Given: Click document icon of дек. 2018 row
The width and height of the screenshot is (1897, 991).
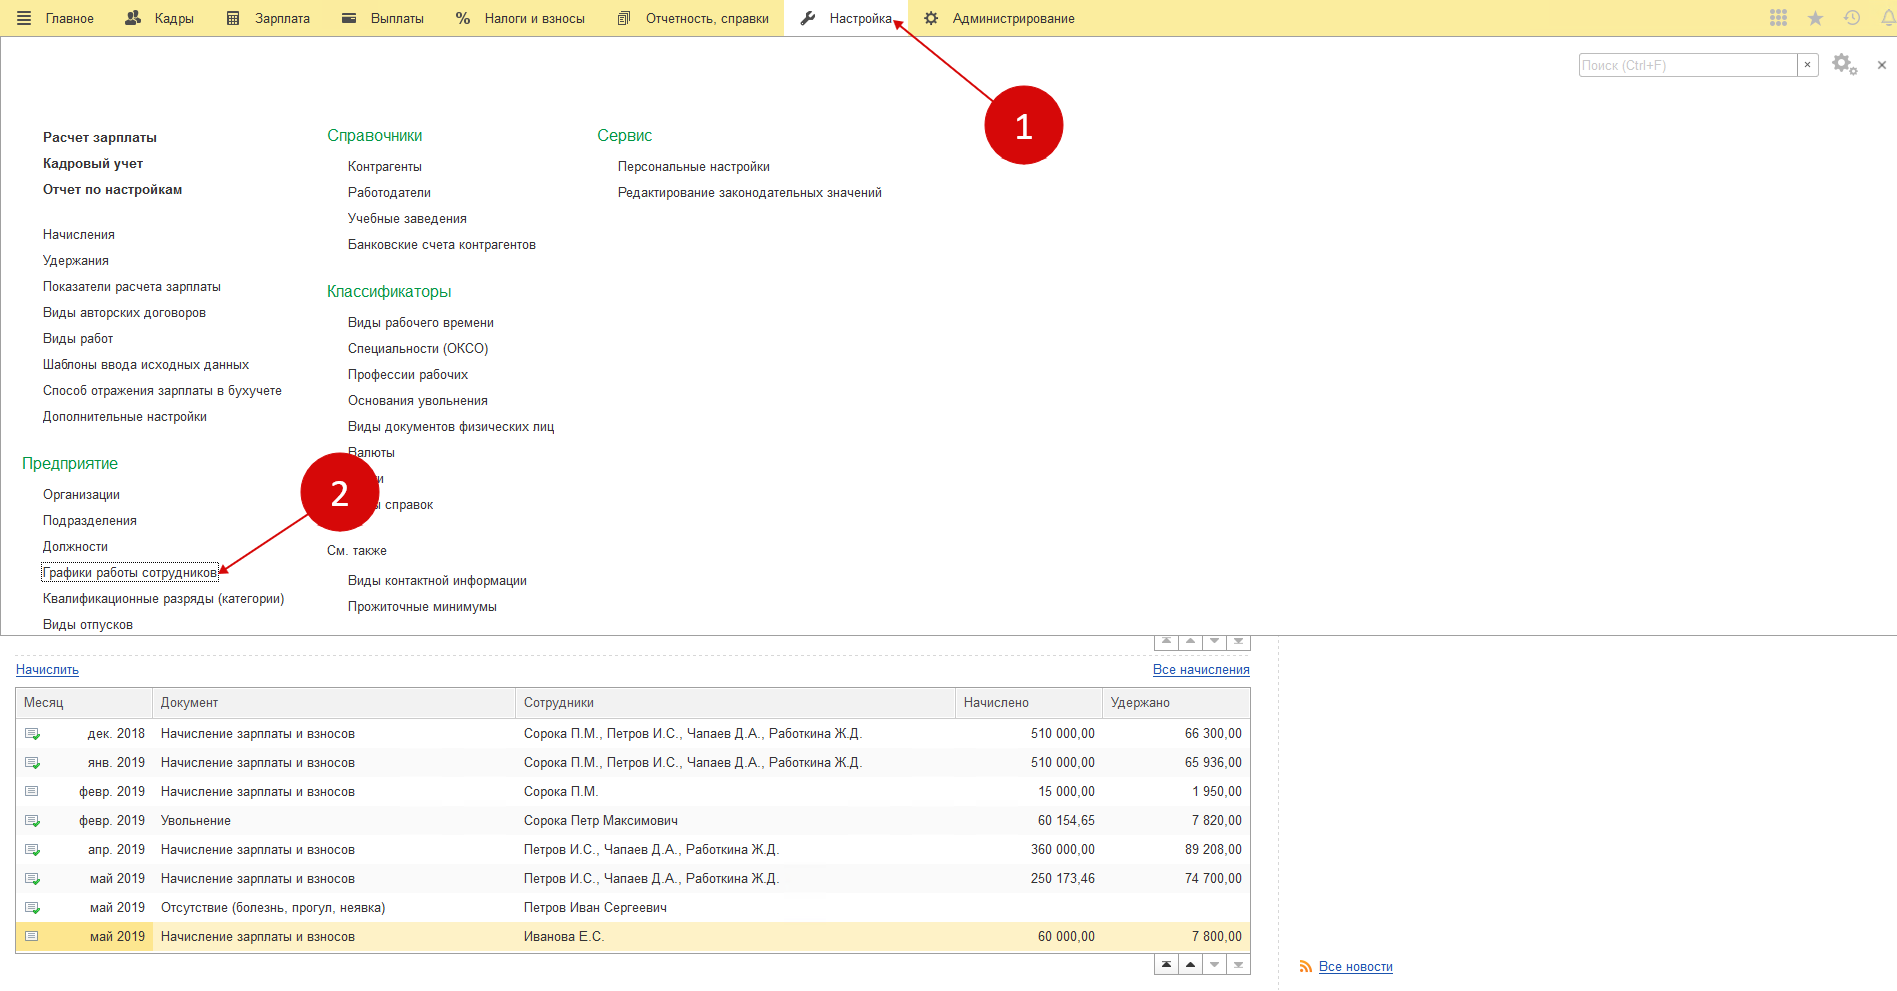Looking at the screenshot, I should click(32, 733).
